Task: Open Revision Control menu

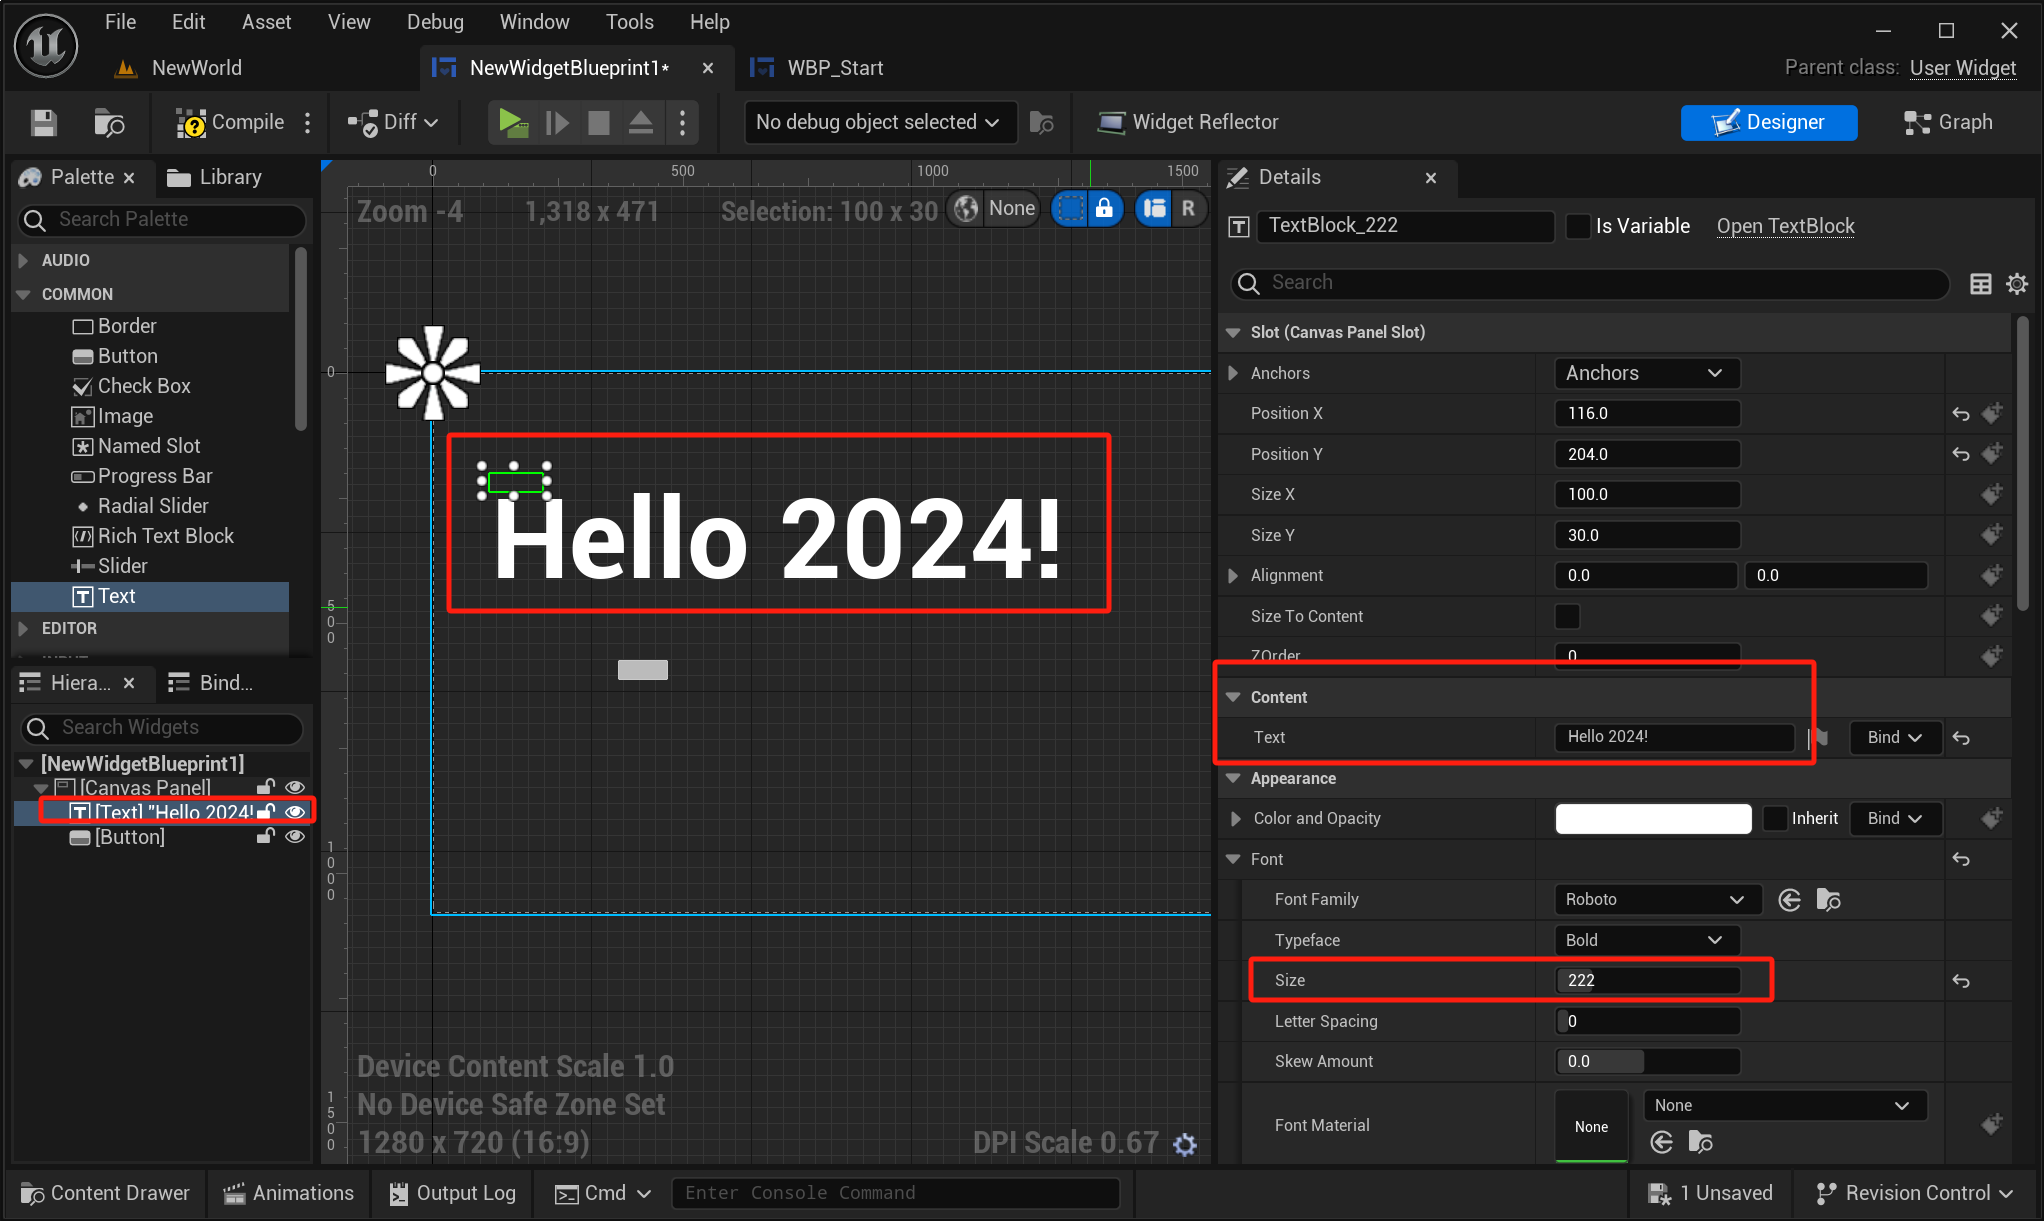Action: coord(1914,1193)
